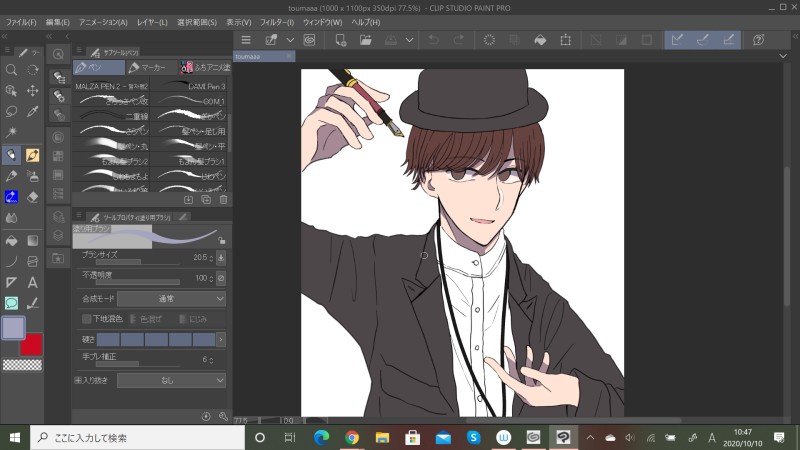Screen dimensions: 800x450
Task: Toggle opacity dynamics button
Action: (221, 278)
